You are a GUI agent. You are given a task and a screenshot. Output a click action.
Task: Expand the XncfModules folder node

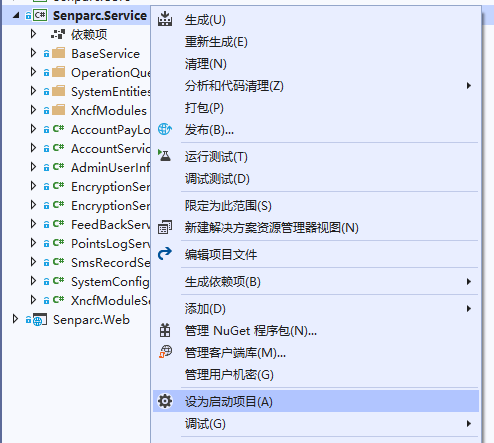[33, 110]
